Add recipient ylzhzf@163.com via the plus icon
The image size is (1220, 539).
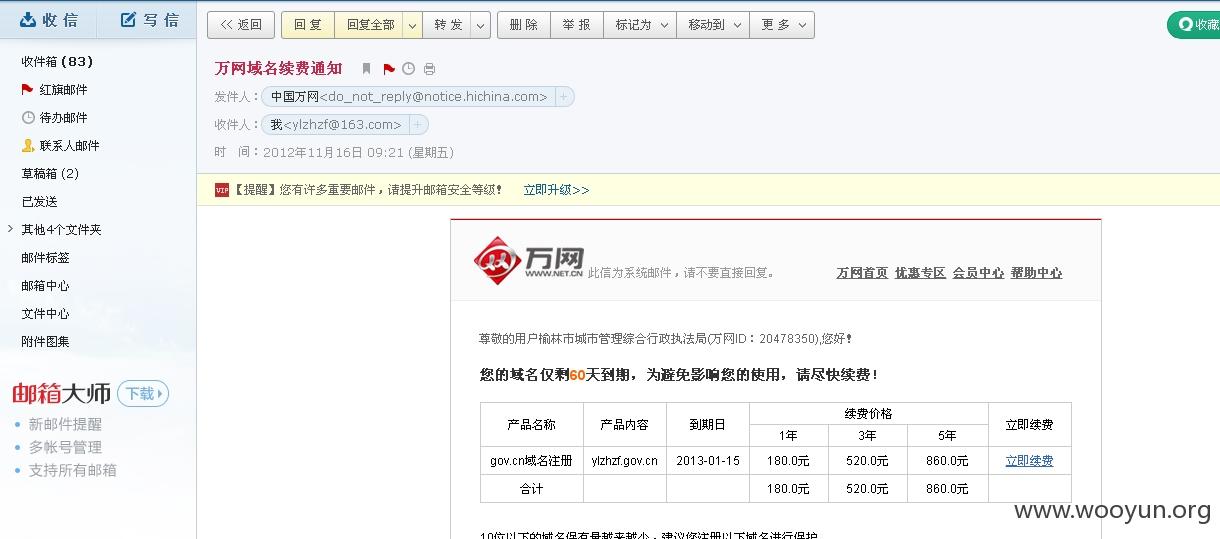click(417, 125)
